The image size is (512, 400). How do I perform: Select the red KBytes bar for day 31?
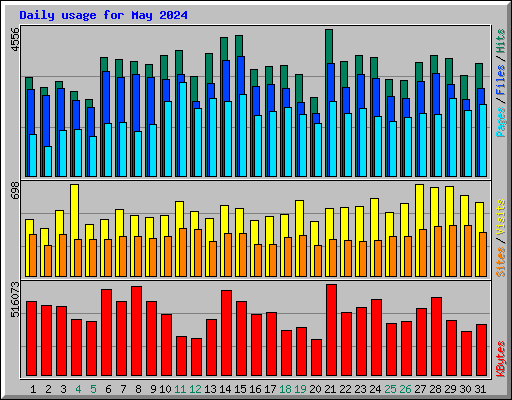(x=481, y=350)
